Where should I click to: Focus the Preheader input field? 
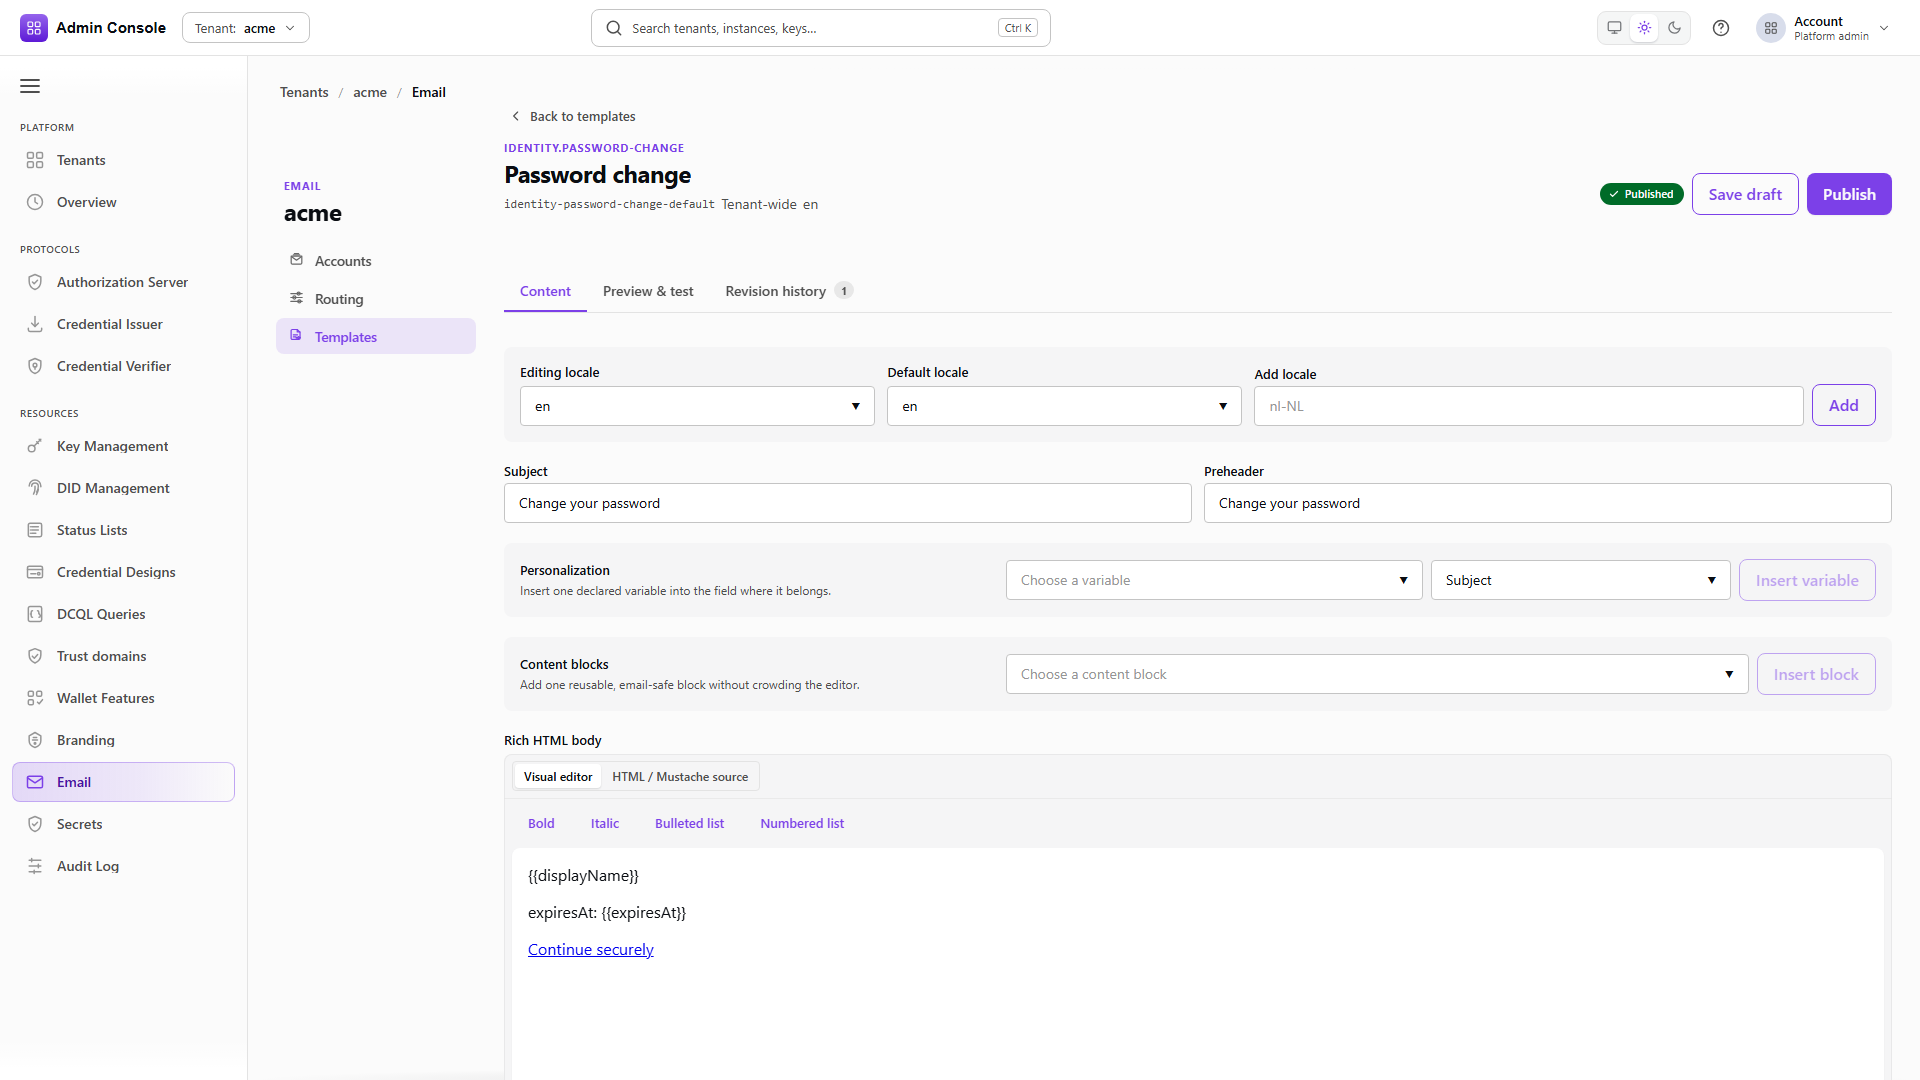pos(1547,503)
